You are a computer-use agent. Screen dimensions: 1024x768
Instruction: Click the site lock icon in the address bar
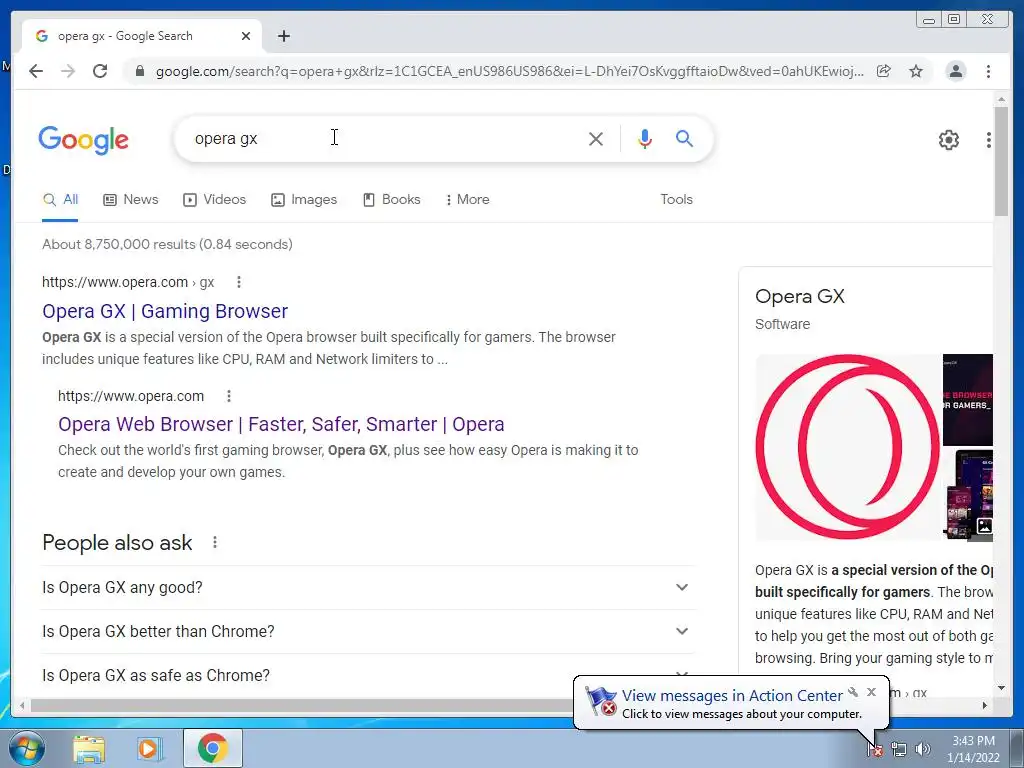point(139,71)
